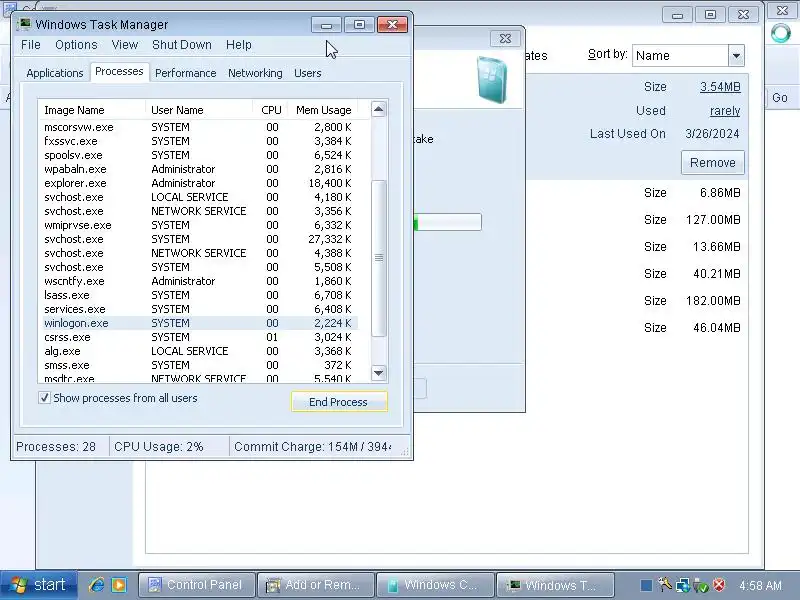Sort processes by Mem Usage column
800x600 pixels.
(322, 110)
